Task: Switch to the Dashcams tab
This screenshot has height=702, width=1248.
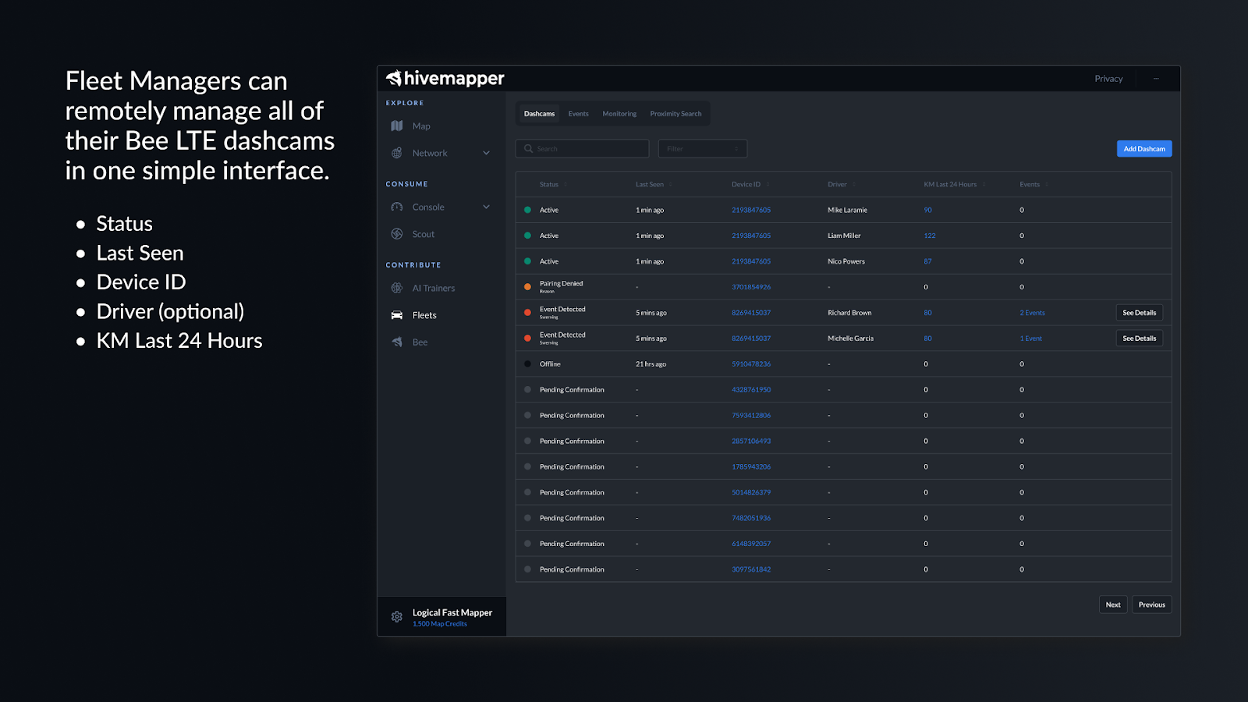Action: pos(539,114)
